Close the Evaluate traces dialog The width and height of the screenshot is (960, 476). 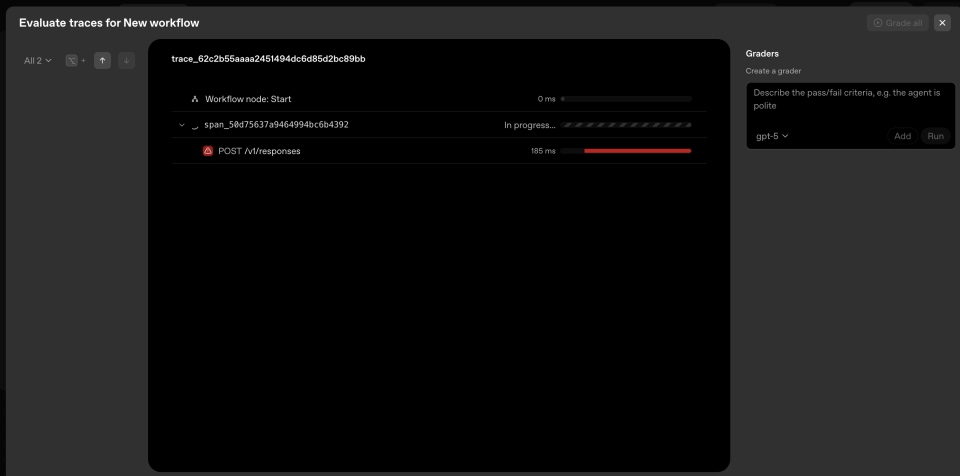[942, 23]
